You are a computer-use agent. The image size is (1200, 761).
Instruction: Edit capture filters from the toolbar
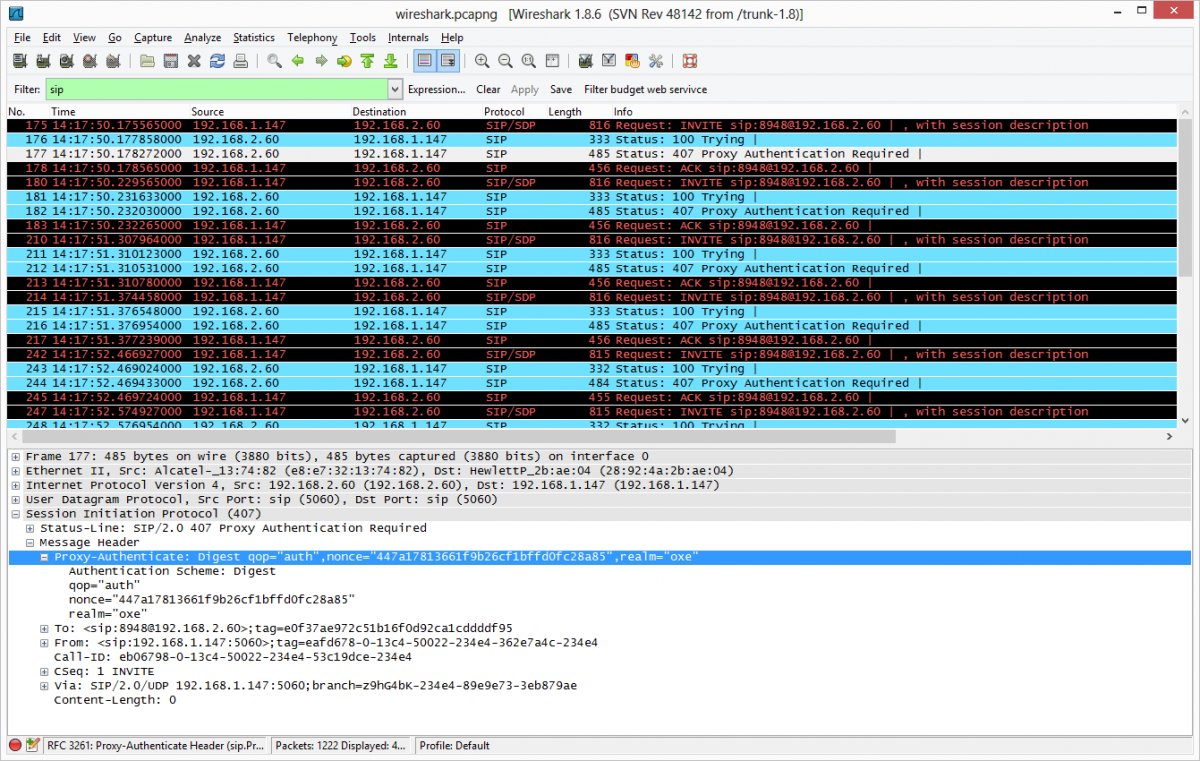[586, 61]
